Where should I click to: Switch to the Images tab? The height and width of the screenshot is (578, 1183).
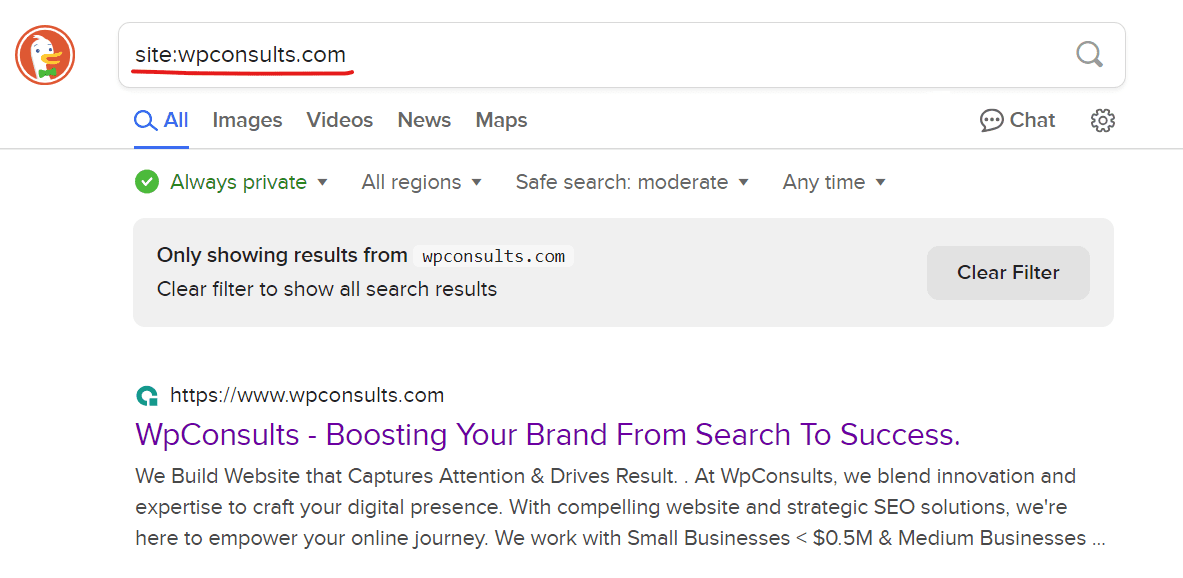pyautogui.click(x=247, y=120)
